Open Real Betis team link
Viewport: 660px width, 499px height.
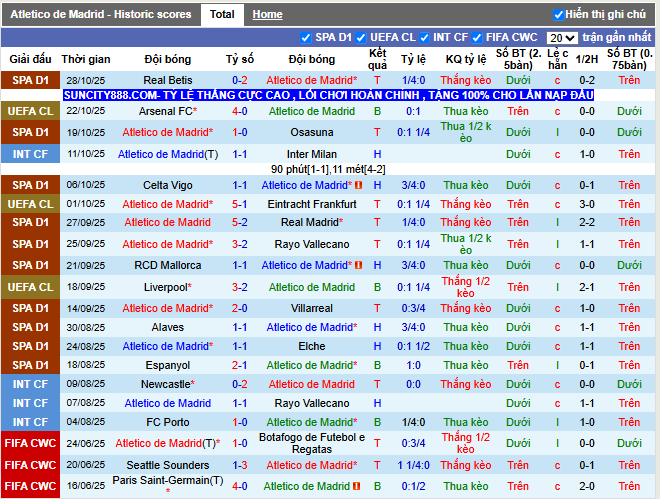[168, 80]
